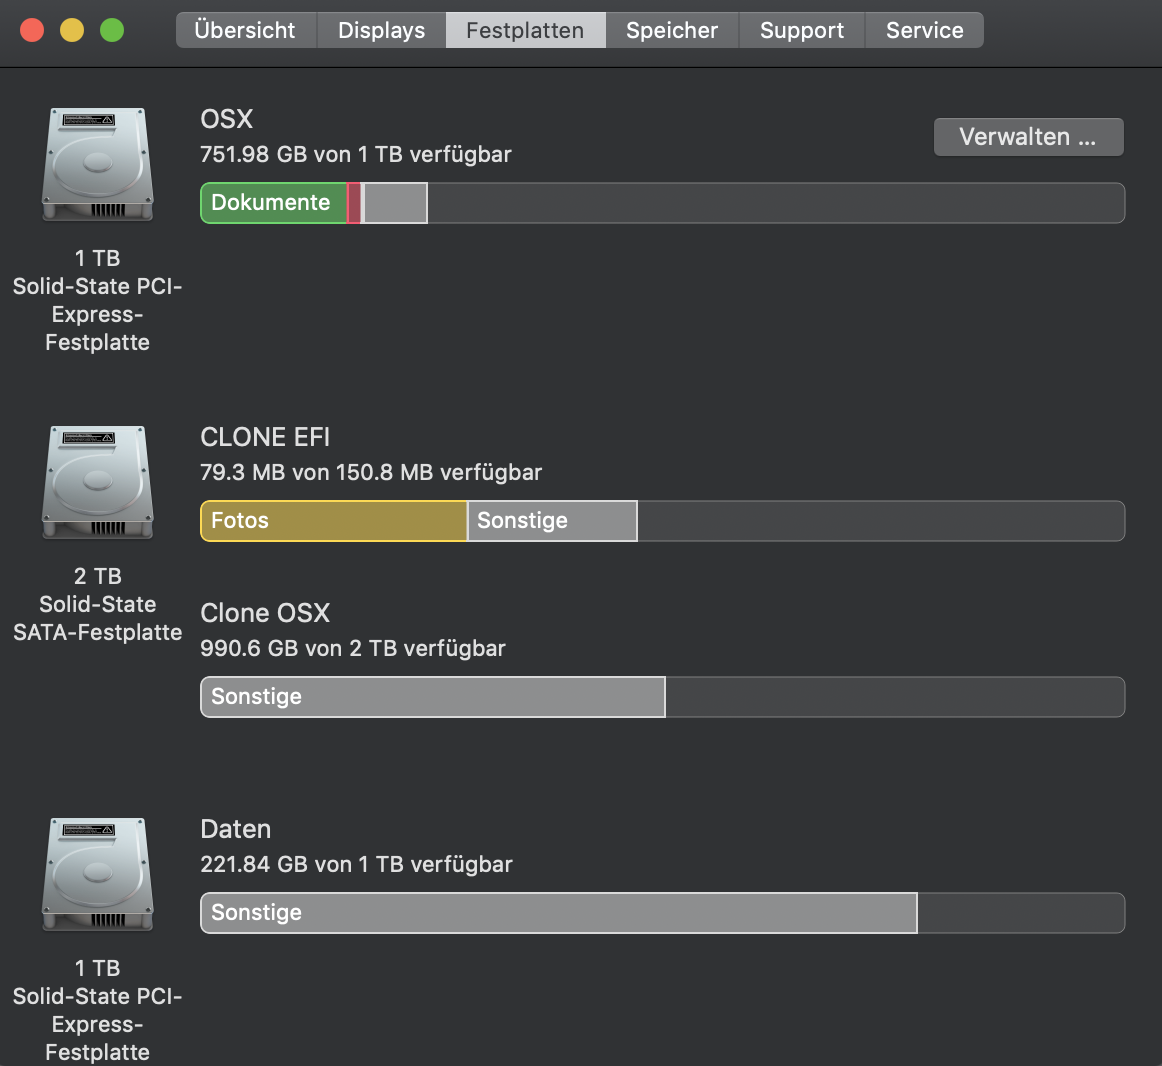
Task: Open the Support tab
Action: point(802,30)
